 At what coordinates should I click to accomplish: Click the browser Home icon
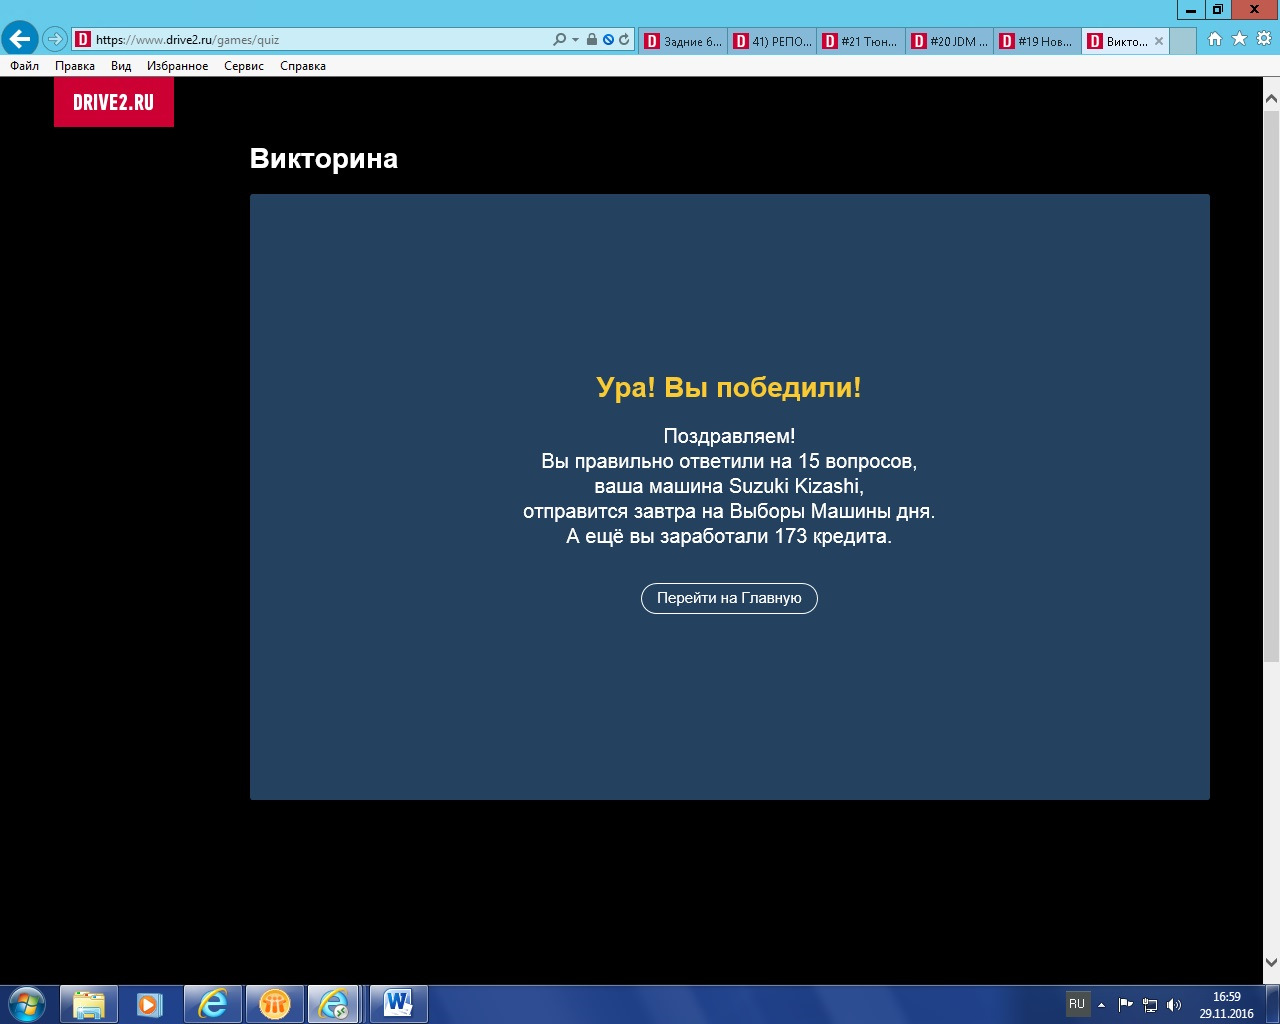(x=1215, y=39)
